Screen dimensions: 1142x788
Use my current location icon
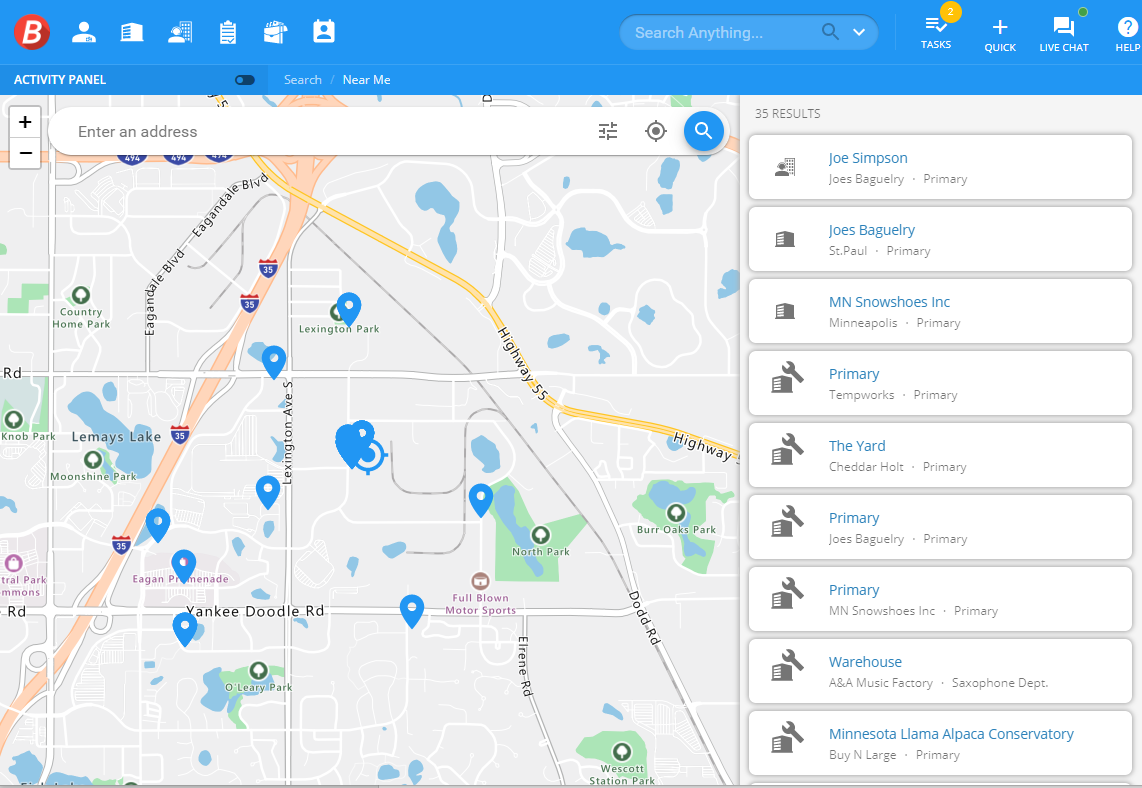(x=655, y=131)
